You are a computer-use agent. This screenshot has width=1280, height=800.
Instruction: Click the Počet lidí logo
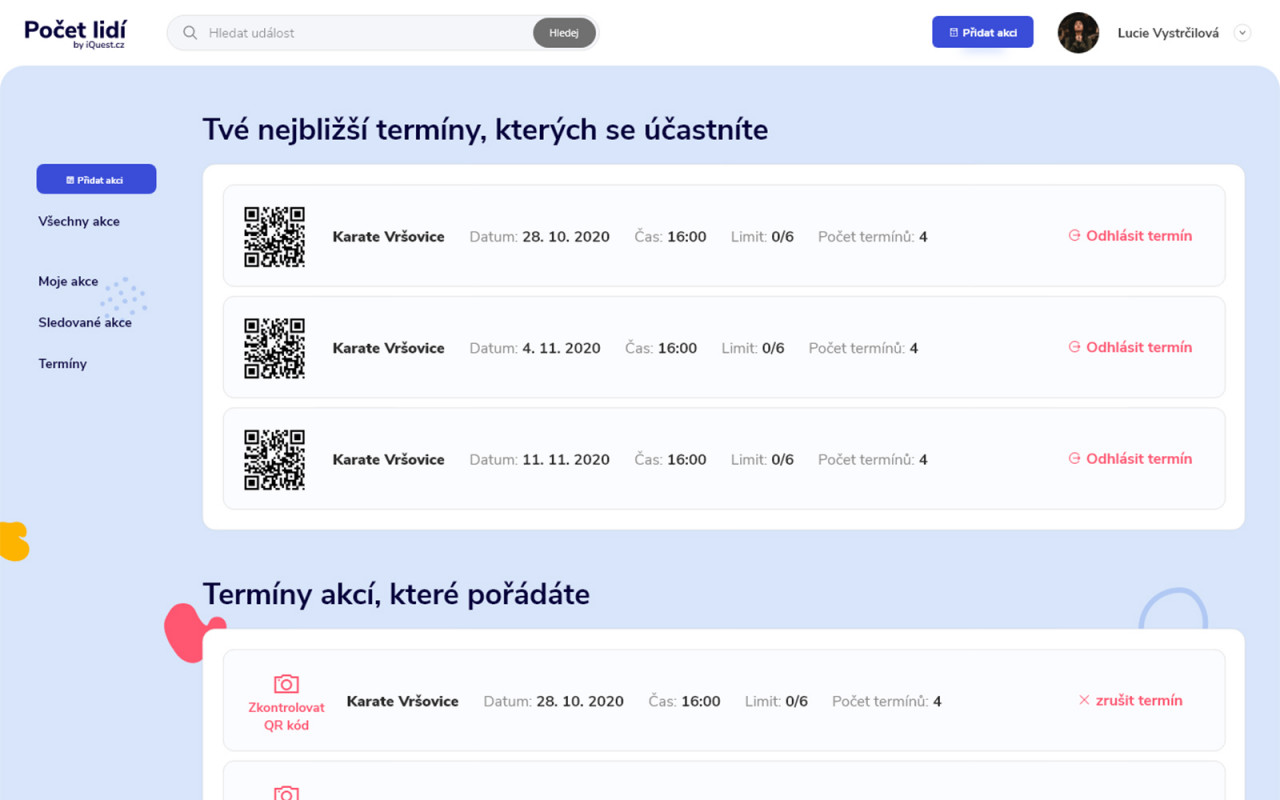pyautogui.click(x=76, y=33)
